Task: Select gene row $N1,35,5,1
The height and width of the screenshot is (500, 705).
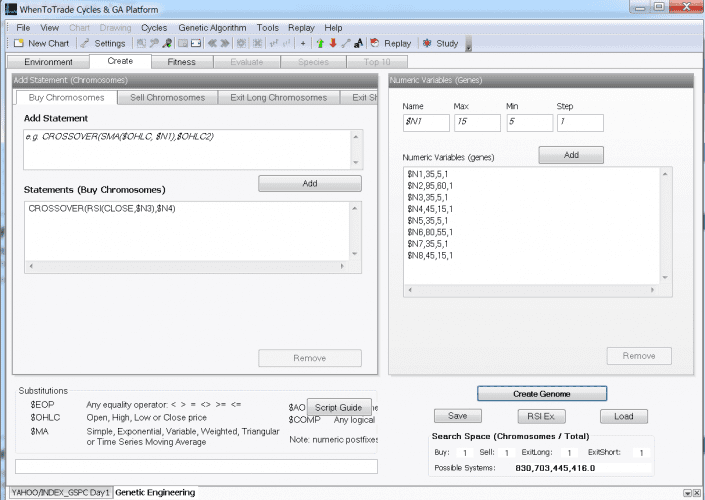Action: tap(428, 174)
